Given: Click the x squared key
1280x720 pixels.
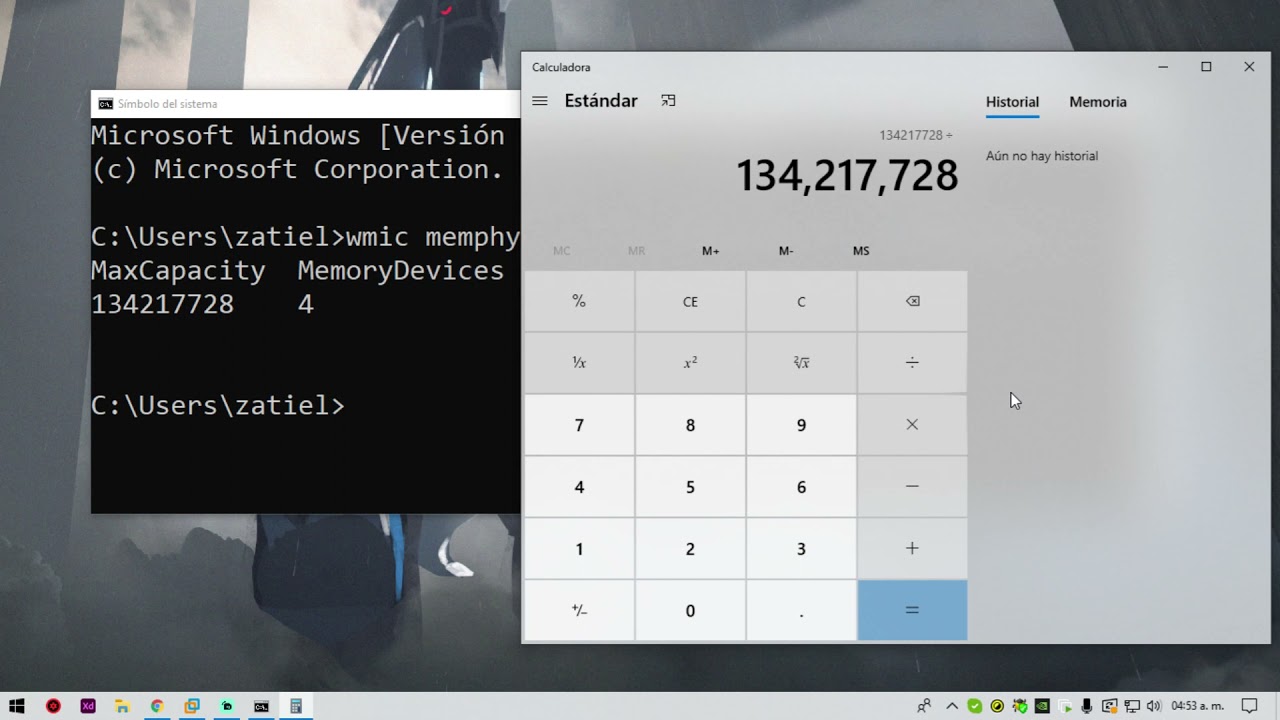Looking at the screenshot, I should [690, 362].
